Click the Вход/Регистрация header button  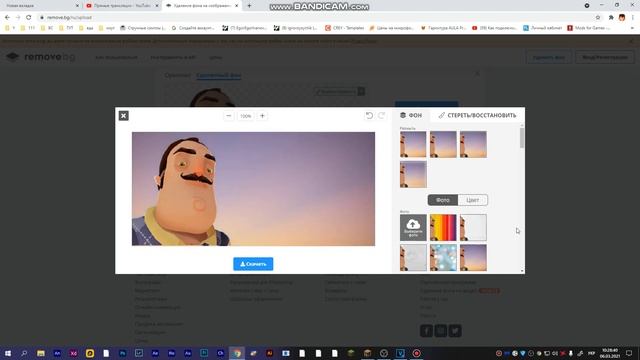pos(605,57)
